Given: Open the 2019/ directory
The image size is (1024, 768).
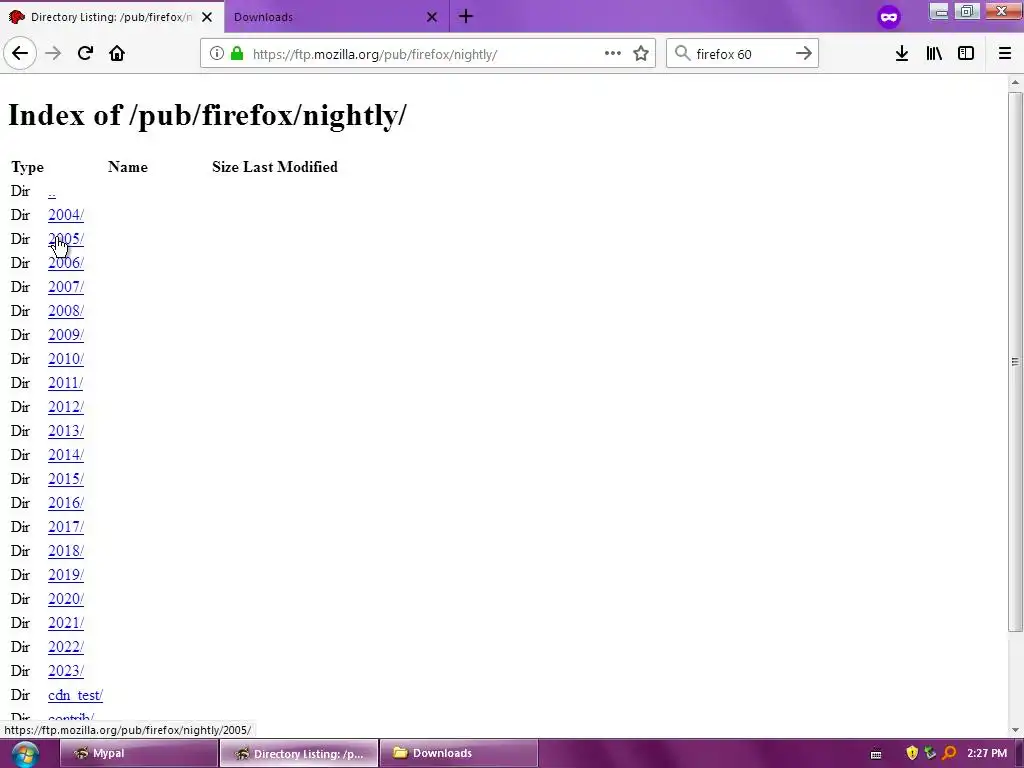Looking at the screenshot, I should (65, 575).
